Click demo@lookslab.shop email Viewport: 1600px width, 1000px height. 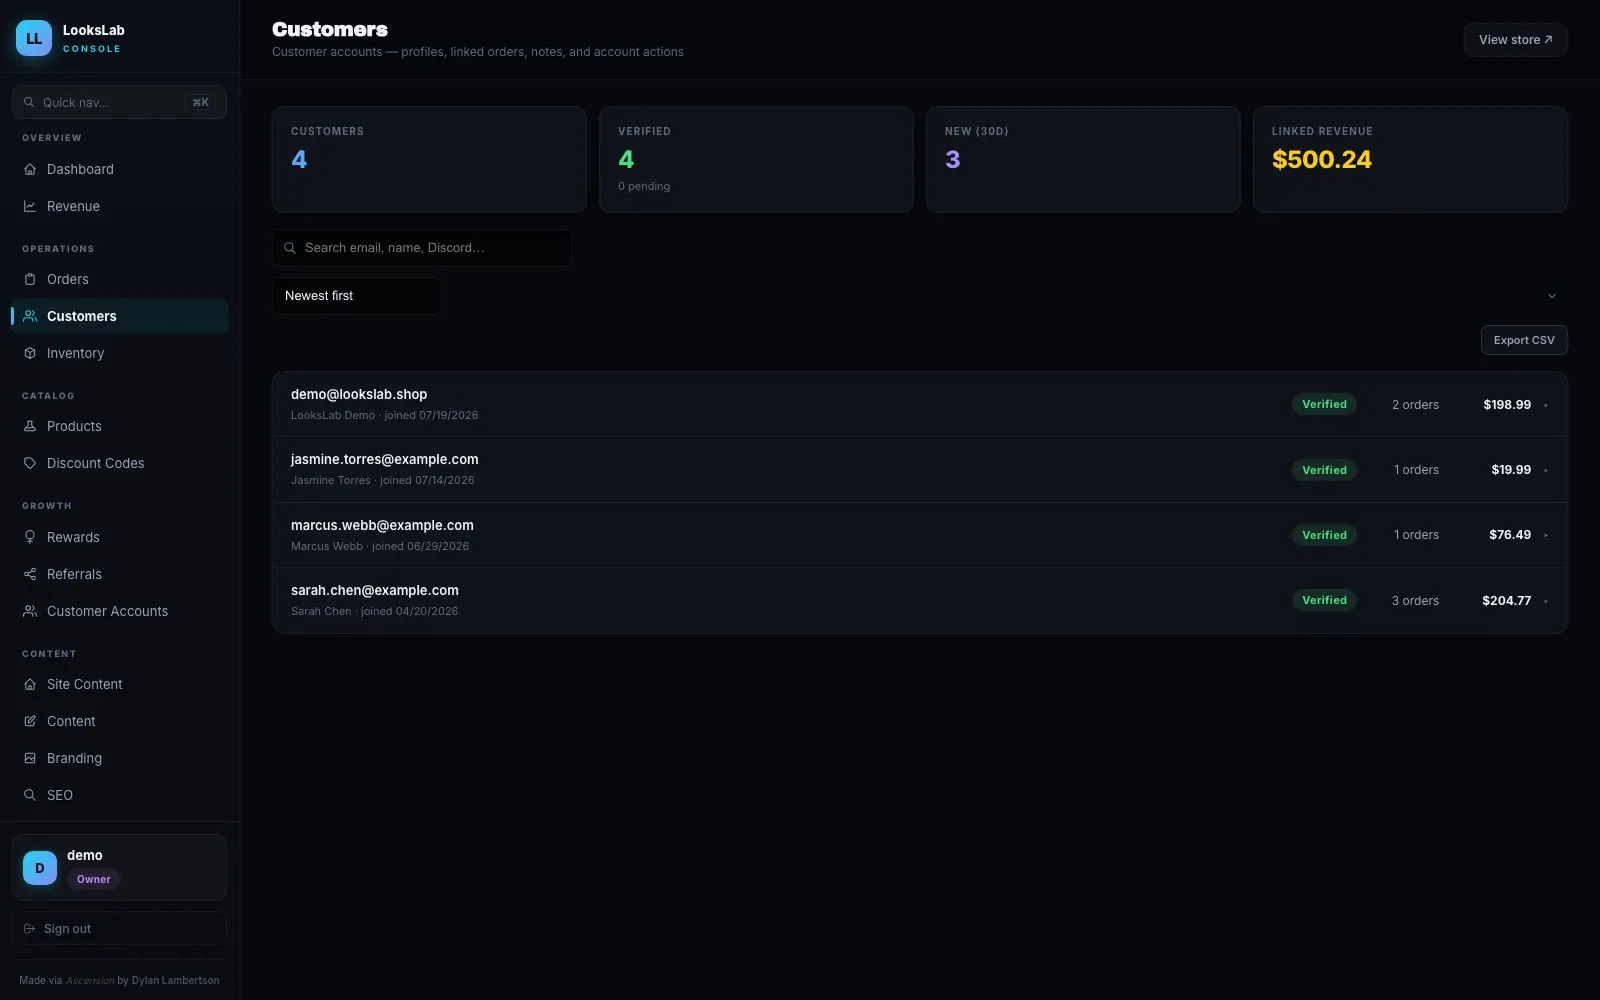coord(359,394)
